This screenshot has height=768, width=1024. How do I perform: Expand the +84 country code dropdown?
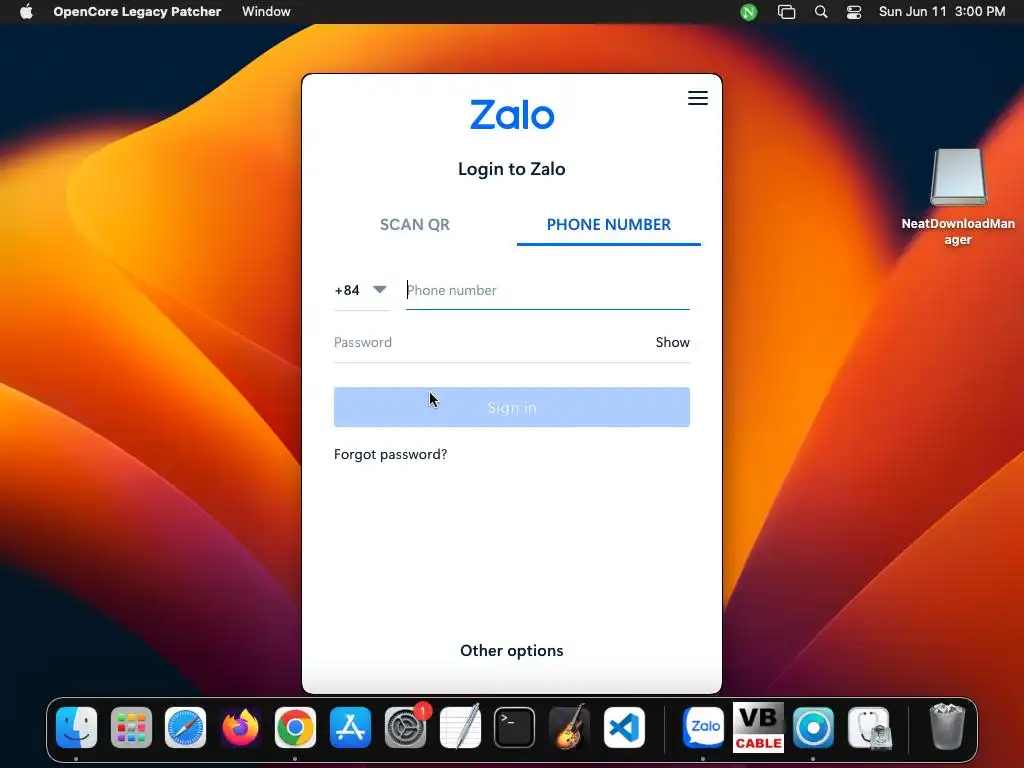tap(360, 290)
